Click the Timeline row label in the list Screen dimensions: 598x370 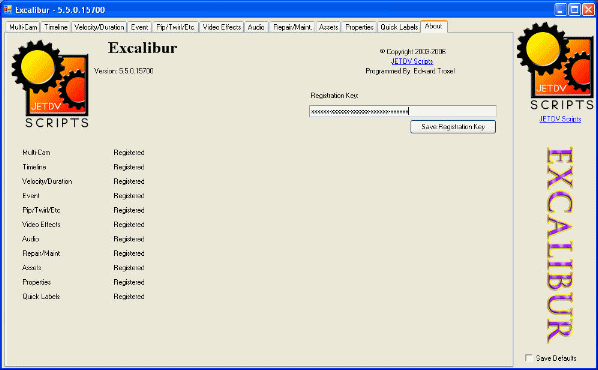34,167
